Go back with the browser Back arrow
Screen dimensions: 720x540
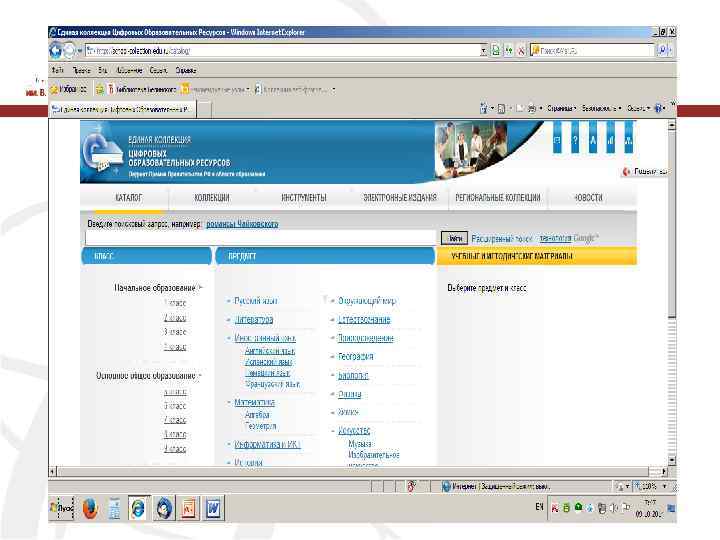[x=56, y=51]
